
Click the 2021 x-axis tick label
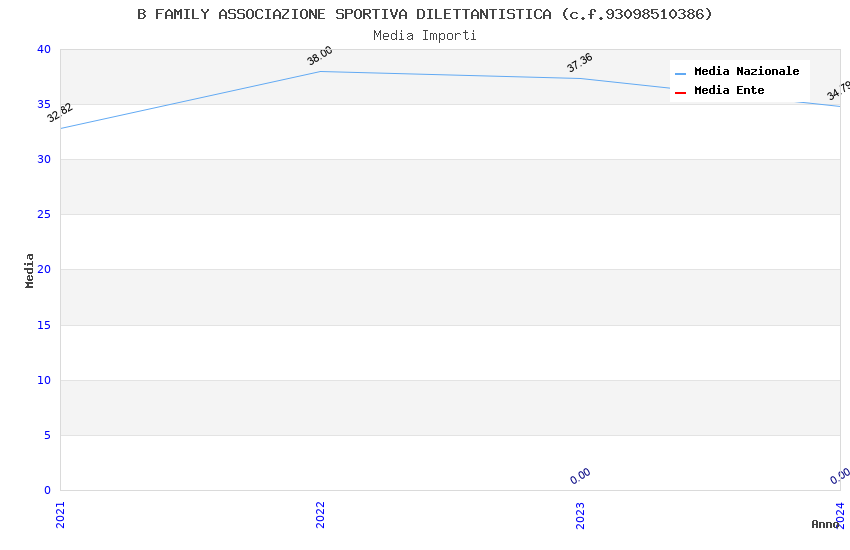pos(60,514)
